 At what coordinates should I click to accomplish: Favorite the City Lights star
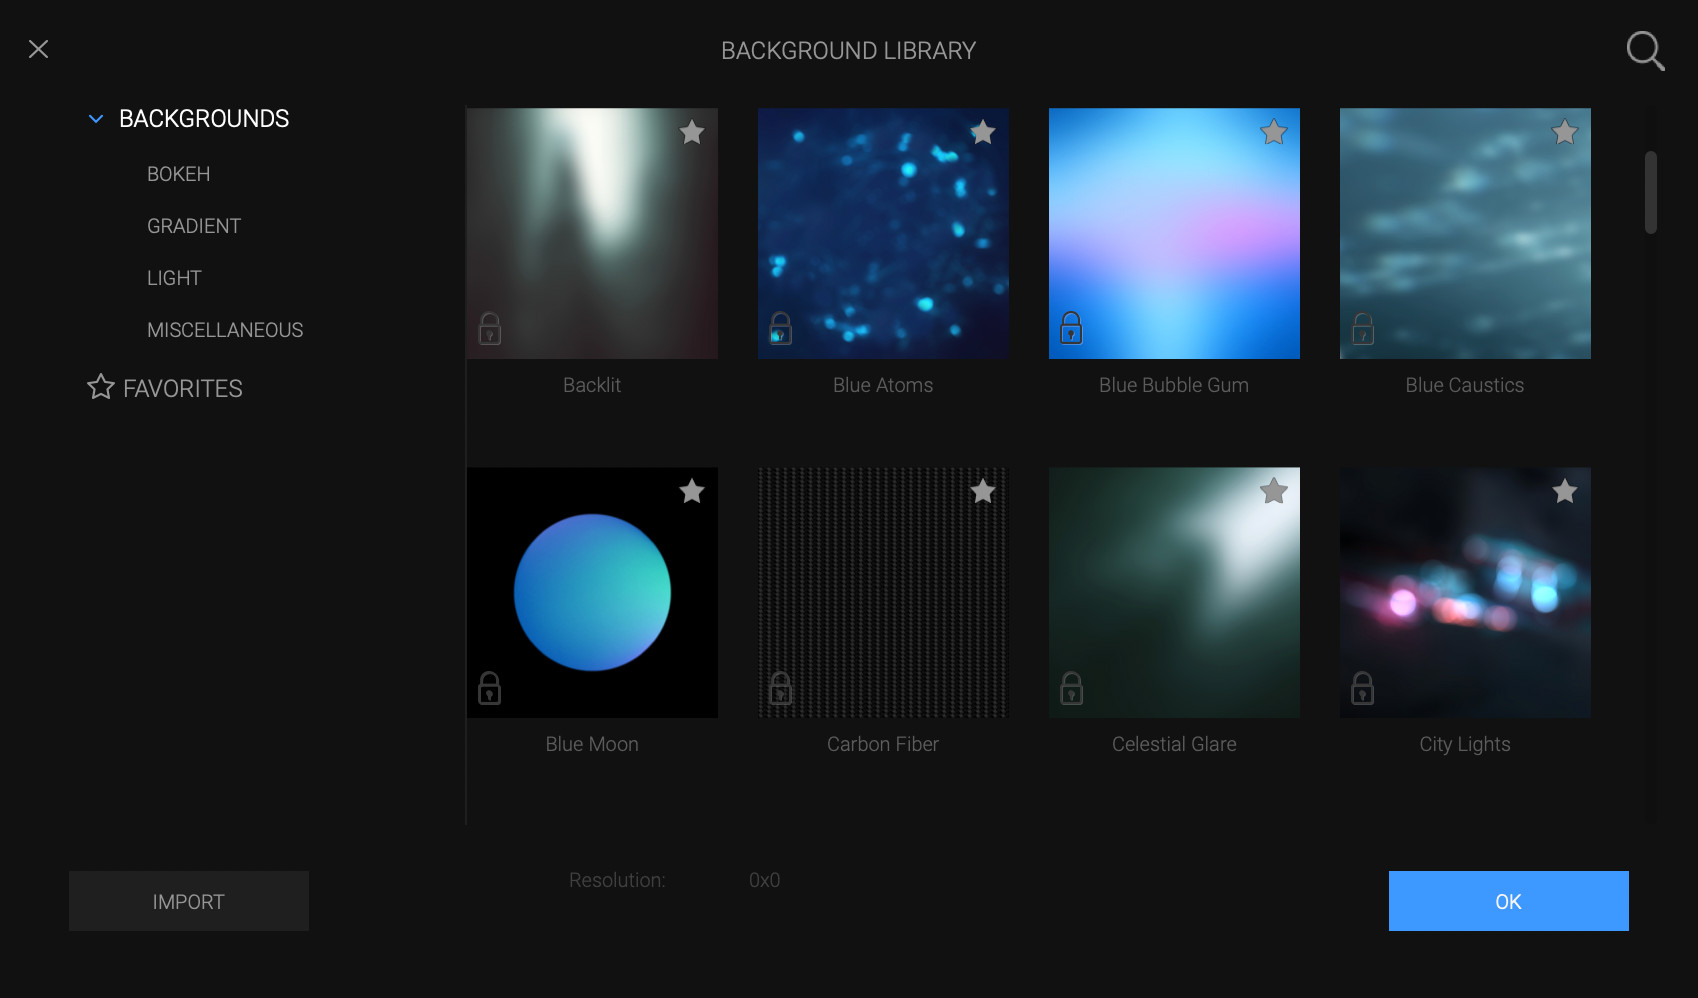1565,491
